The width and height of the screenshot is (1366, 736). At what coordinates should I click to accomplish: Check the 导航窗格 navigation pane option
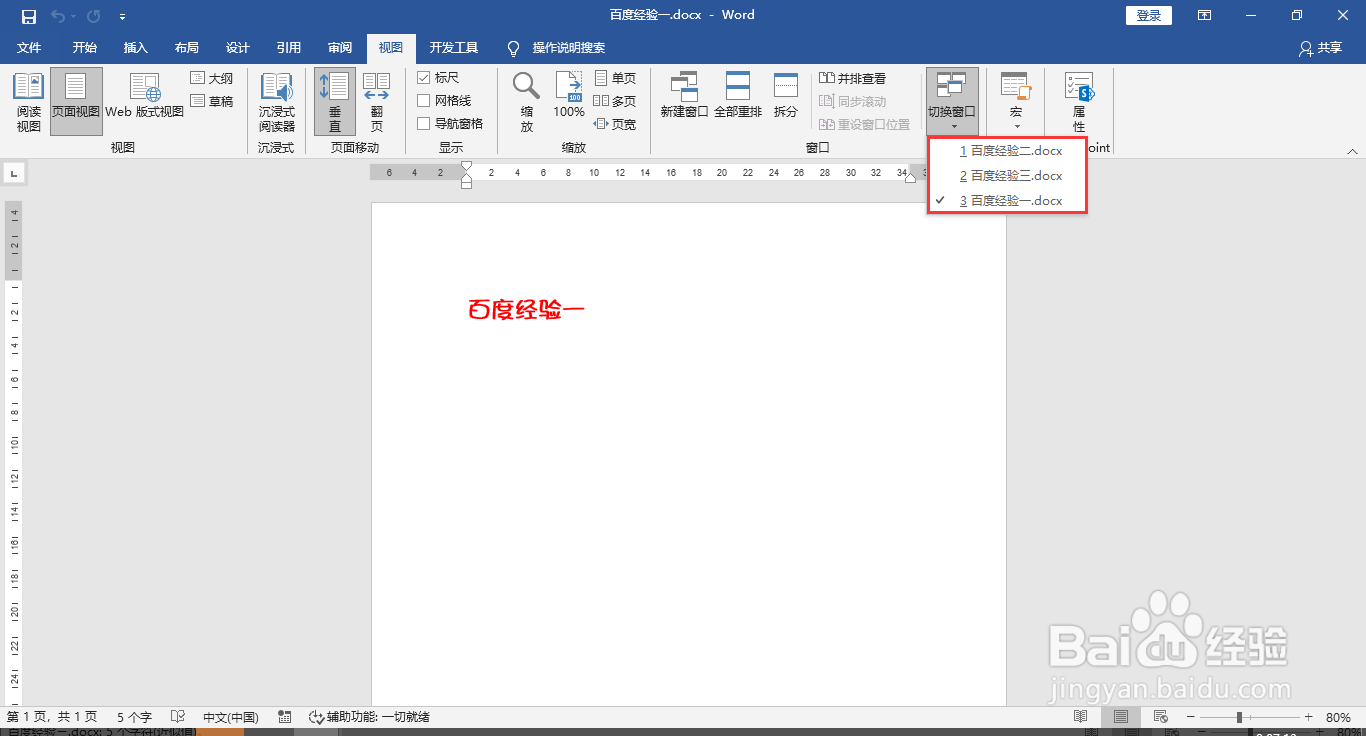(424, 123)
